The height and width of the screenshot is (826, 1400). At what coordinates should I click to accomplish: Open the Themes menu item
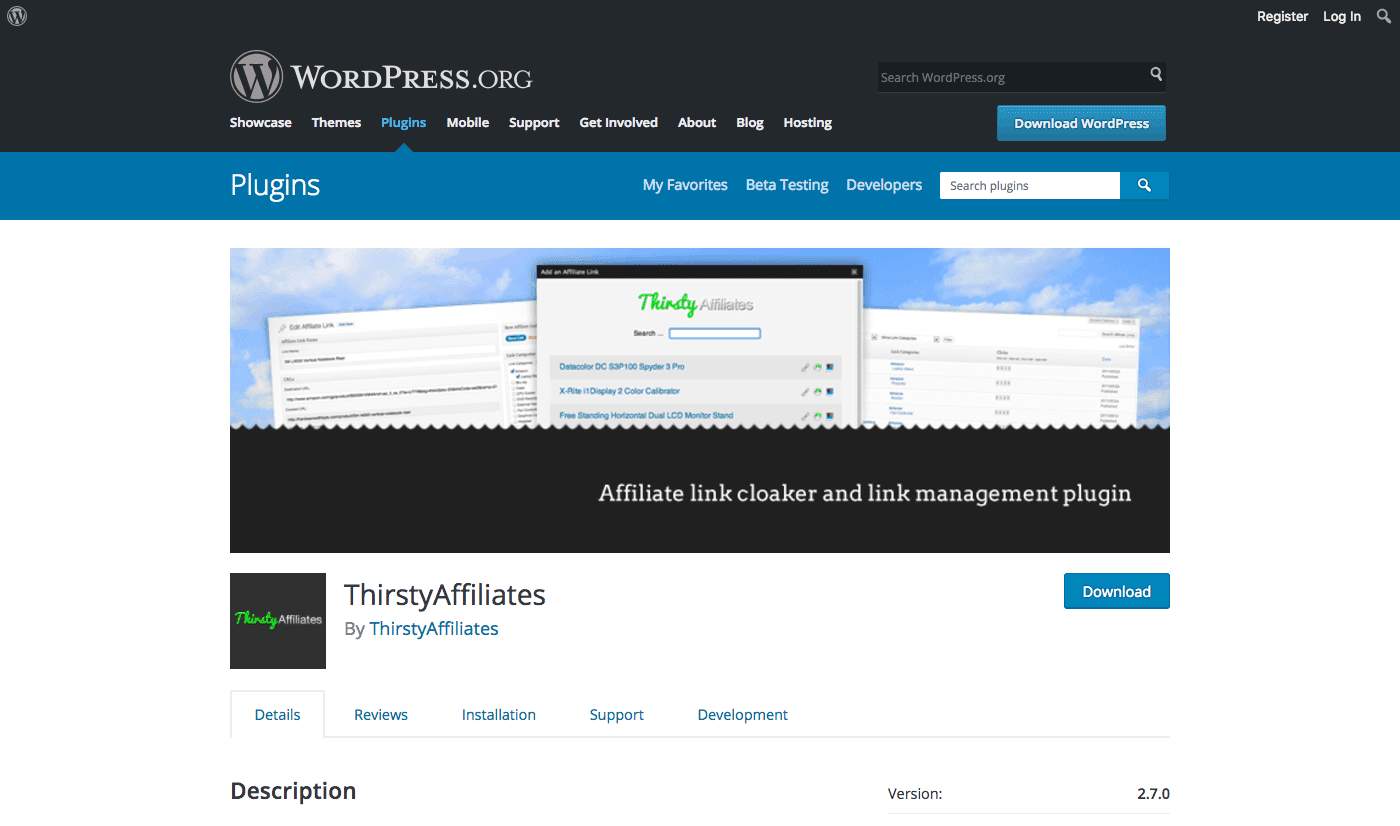(336, 122)
